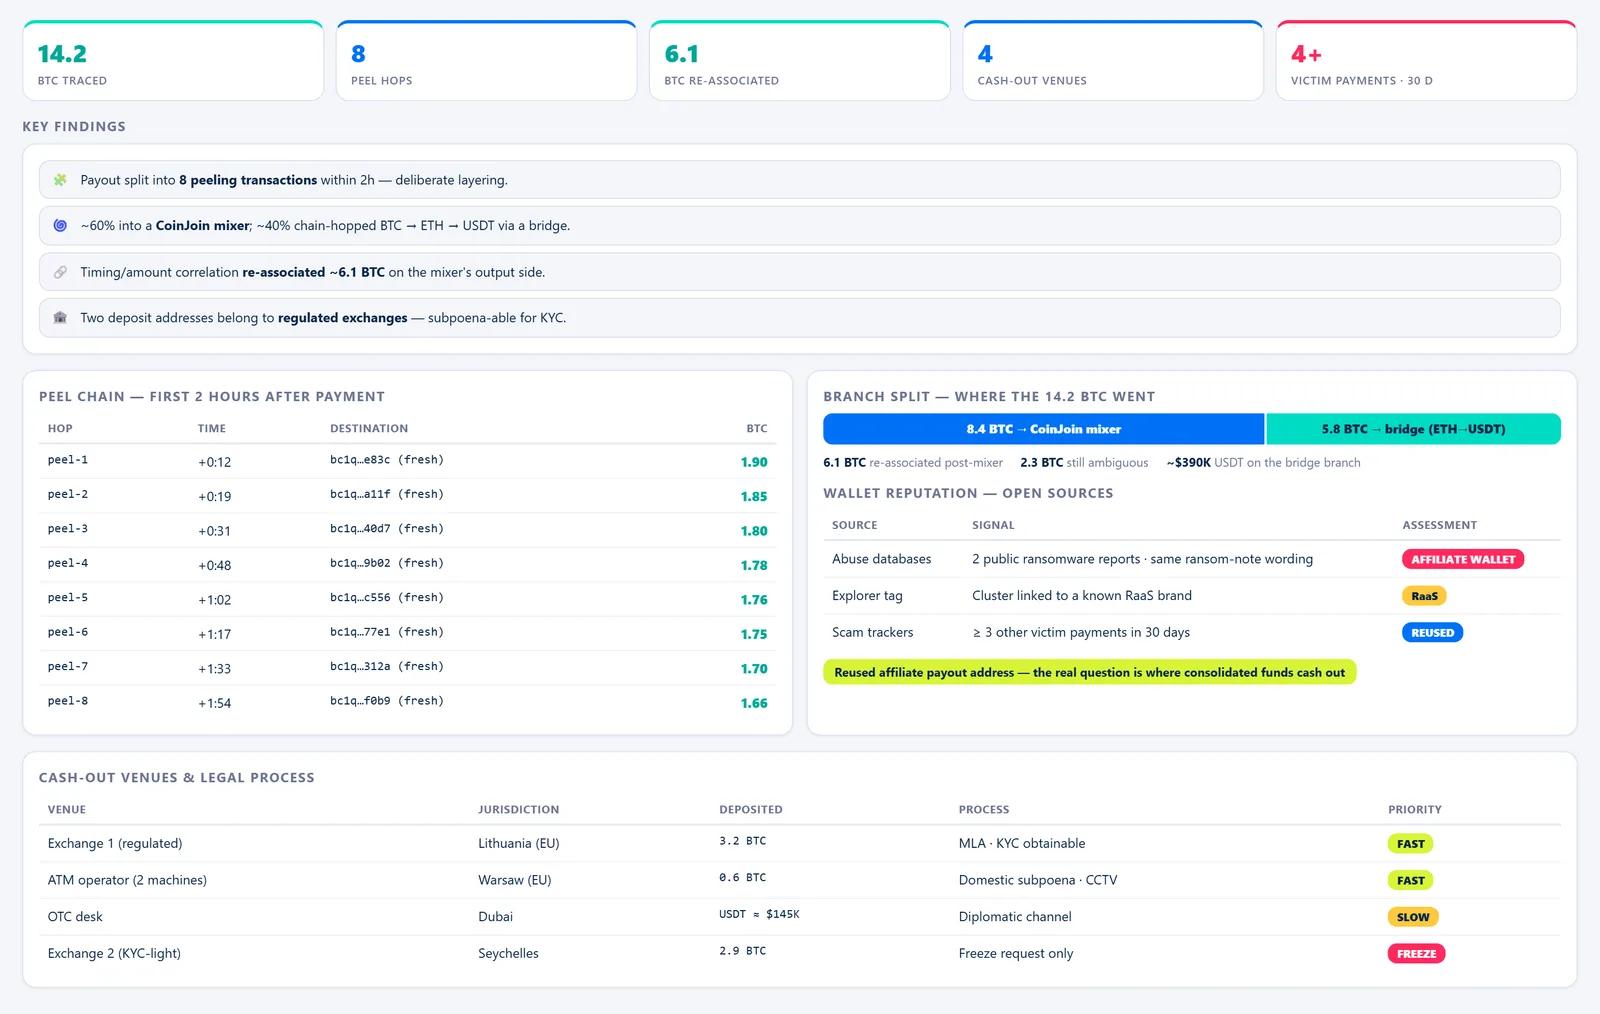Screen dimensions: 1600x1014
Task: Select the 8.4 BTC CoinJoin mixer bar segment
Action: 1043,429
